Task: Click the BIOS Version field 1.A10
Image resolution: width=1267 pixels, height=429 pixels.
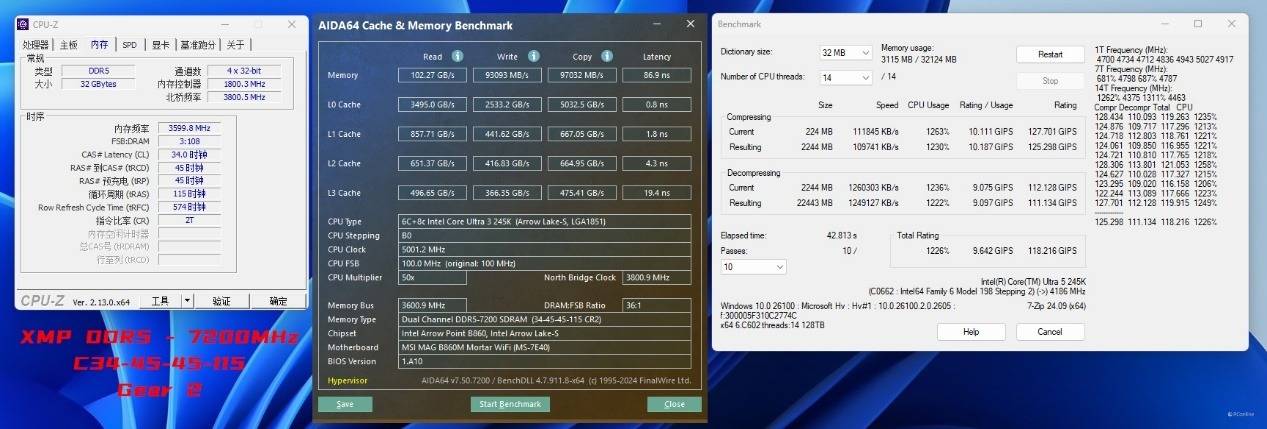Action: click(545, 361)
